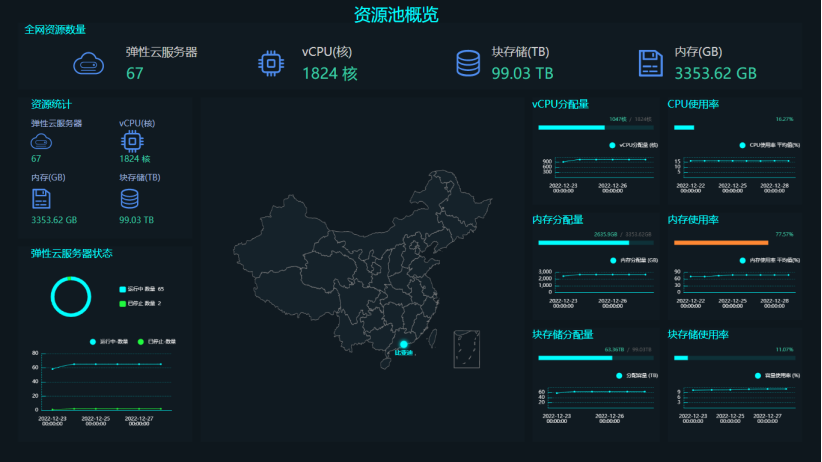
Task: Click the 内存使用率 chart title
Action: click(693, 220)
